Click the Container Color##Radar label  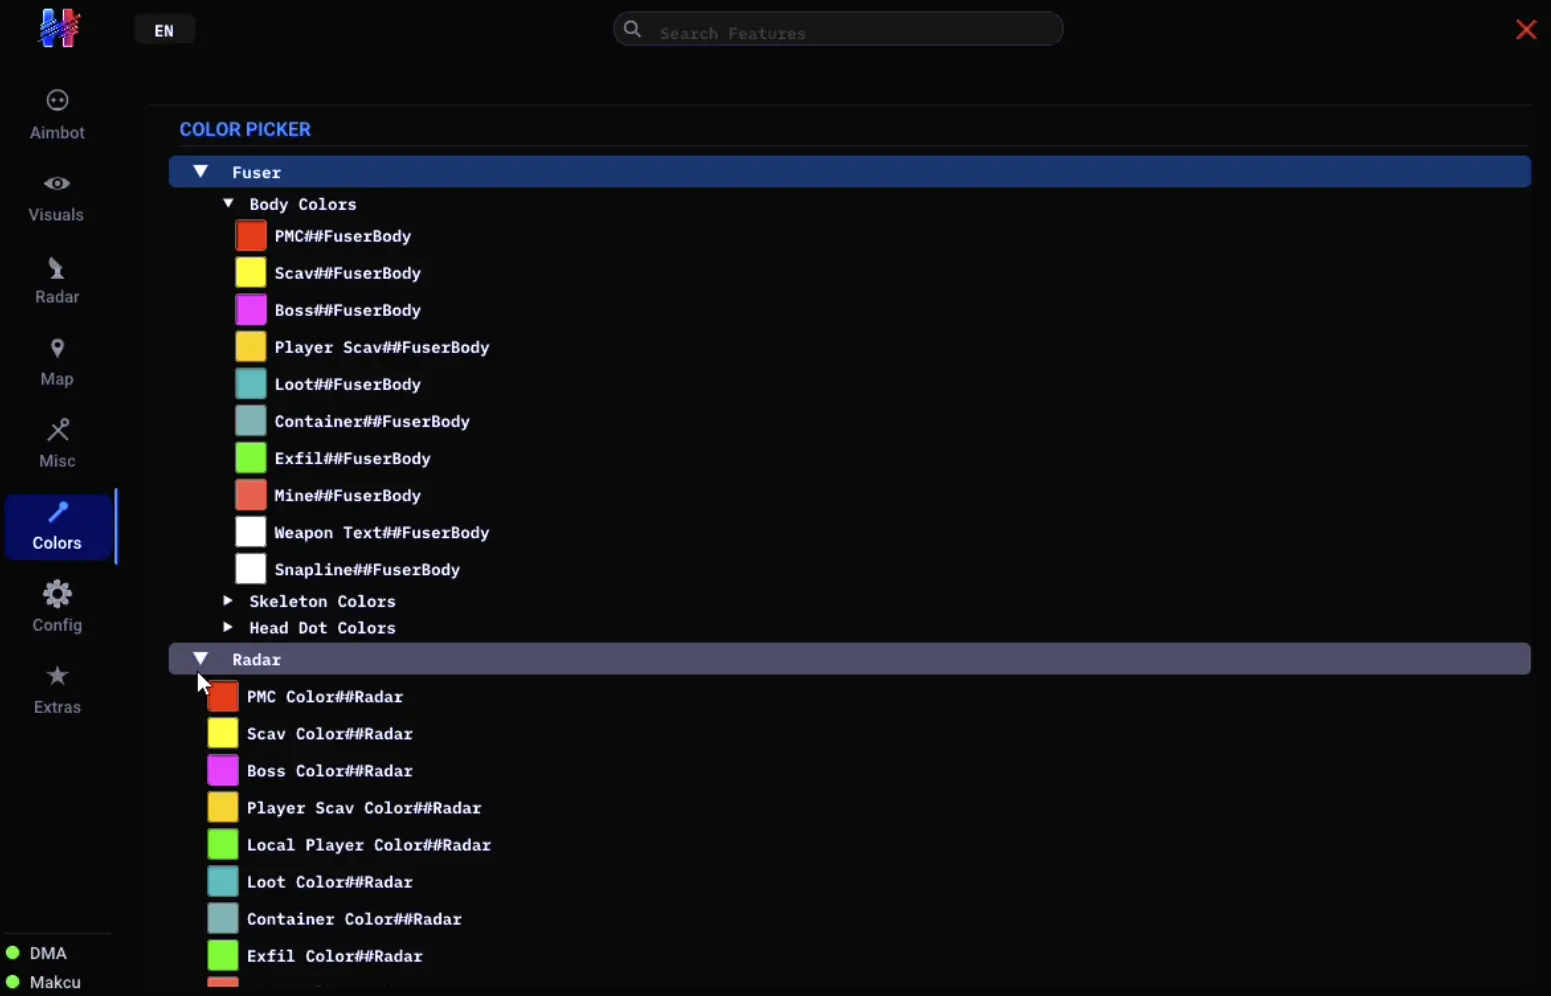(x=354, y=919)
